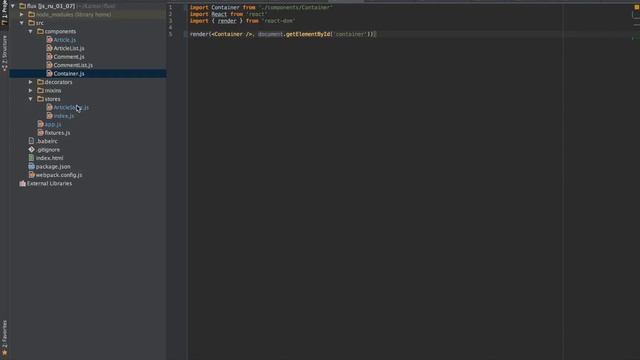The width and height of the screenshot is (640, 360).
Task: Click line number 1 in the gutter
Action: click(x=171, y=7)
